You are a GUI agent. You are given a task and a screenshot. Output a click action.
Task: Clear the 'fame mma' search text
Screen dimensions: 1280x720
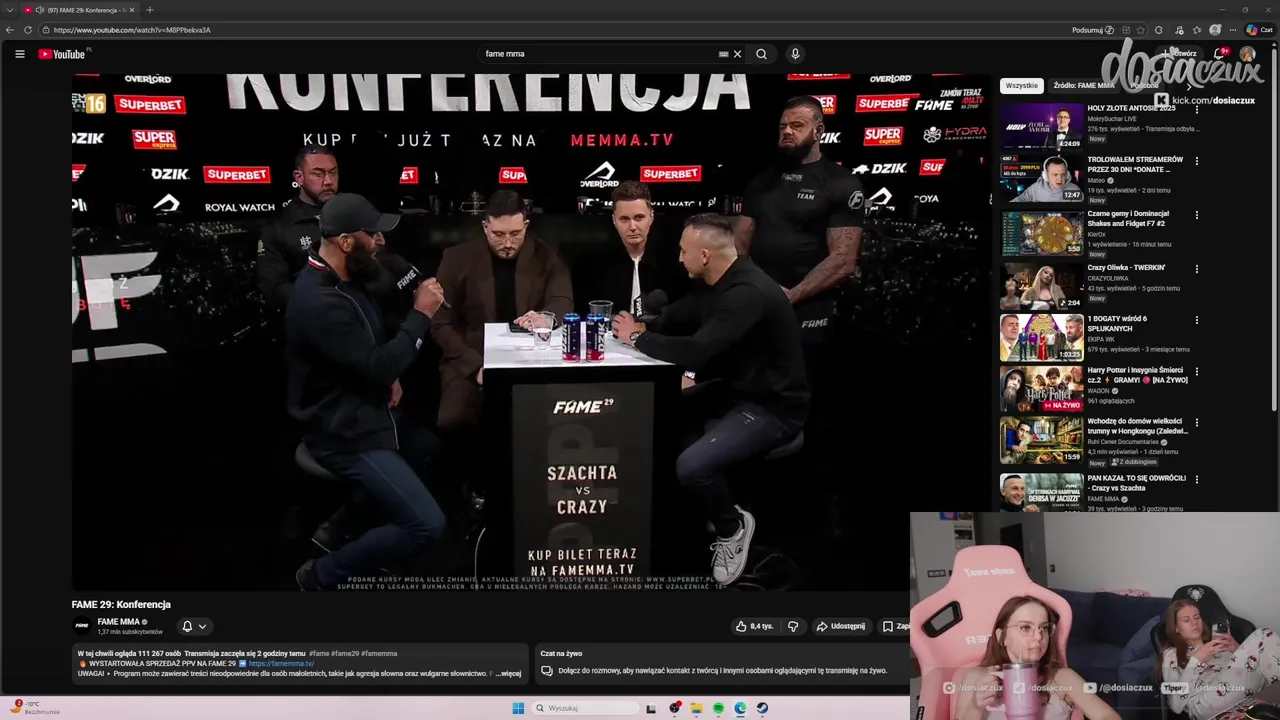737,54
